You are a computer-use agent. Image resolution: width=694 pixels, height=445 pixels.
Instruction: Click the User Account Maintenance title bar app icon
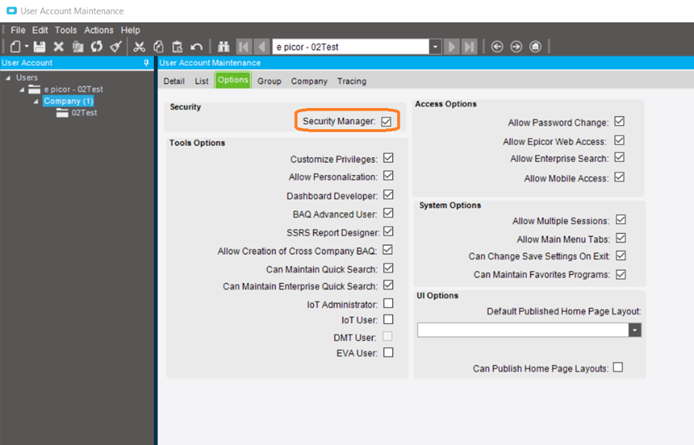tap(12, 11)
